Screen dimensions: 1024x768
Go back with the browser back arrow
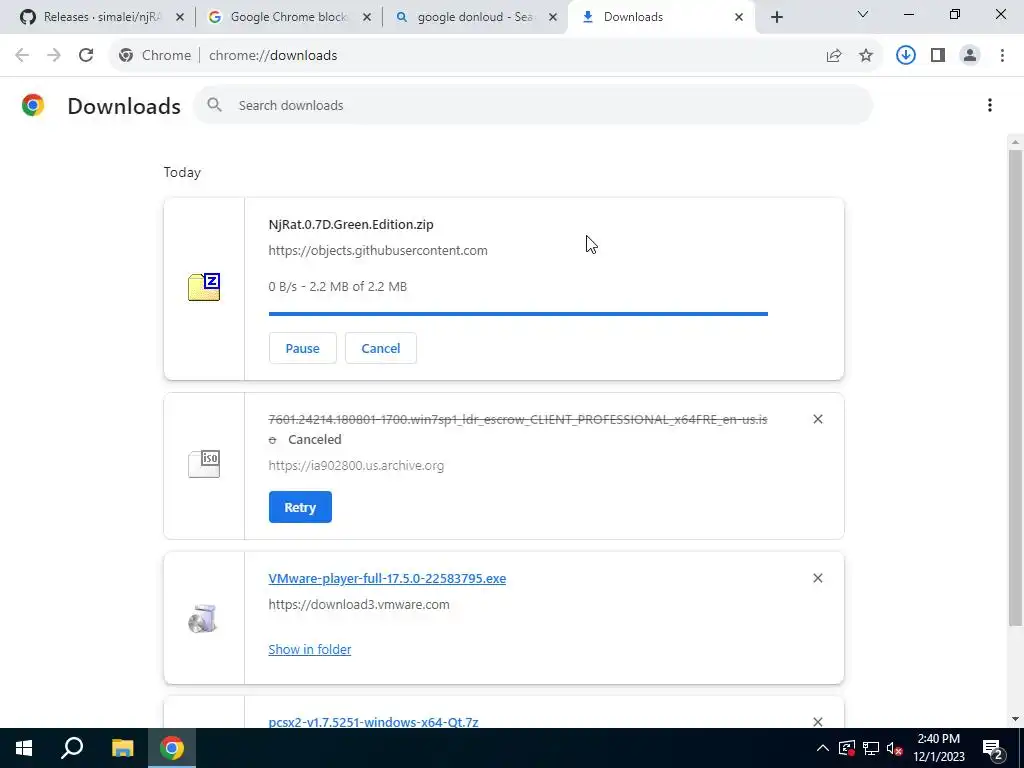pyautogui.click(x=22, y=56)
